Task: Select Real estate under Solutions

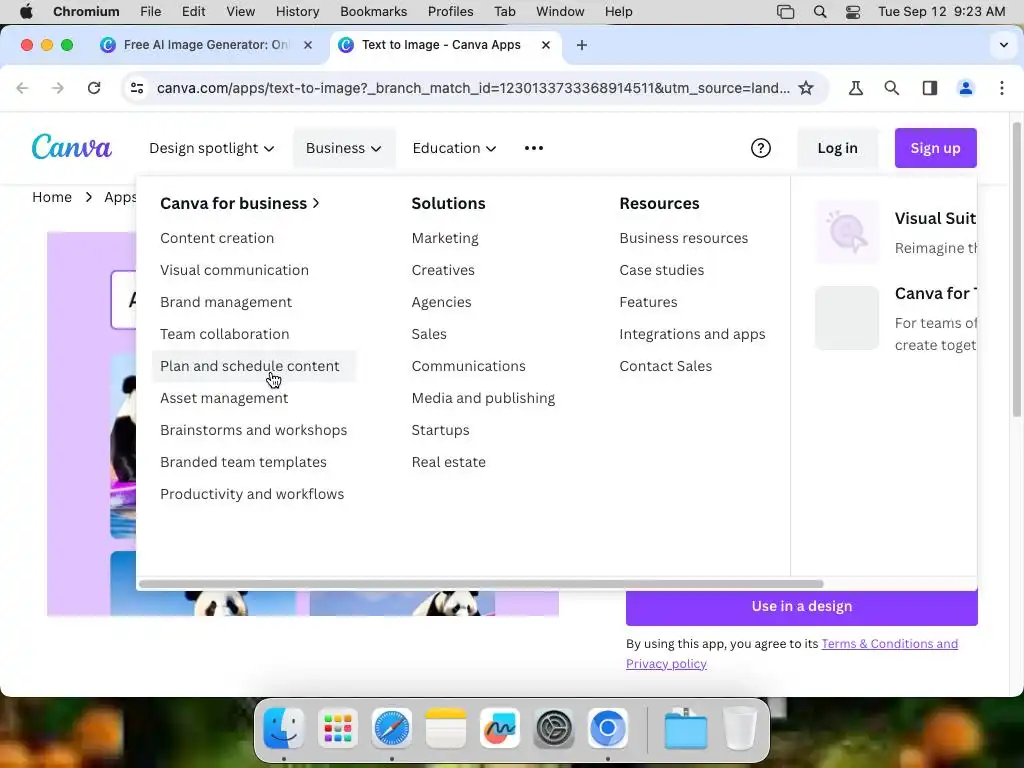Action: 449,462
